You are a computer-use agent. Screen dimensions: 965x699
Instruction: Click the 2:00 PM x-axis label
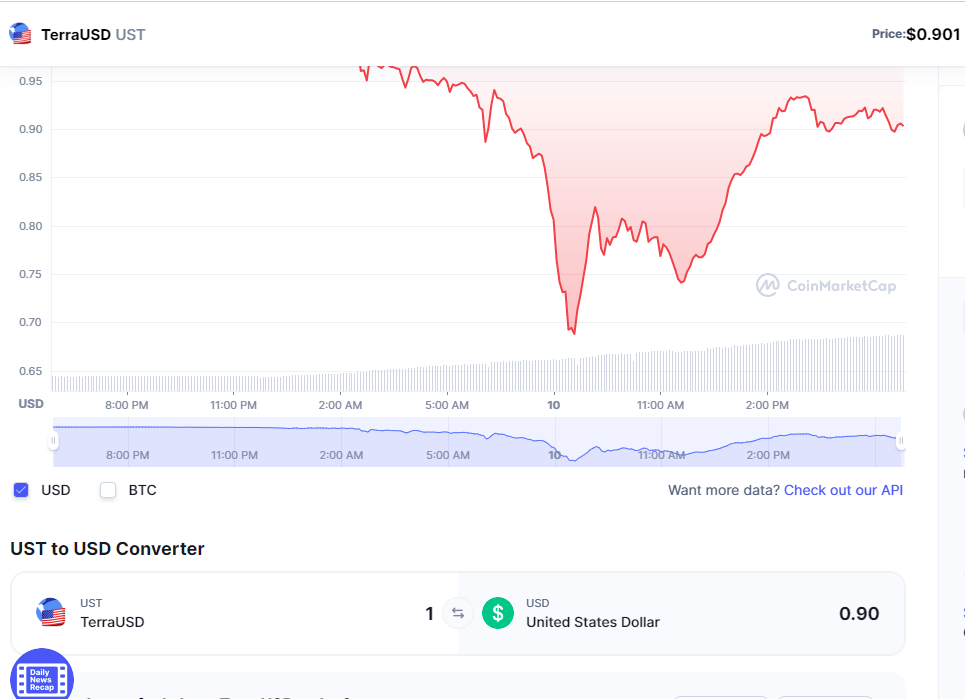[x=767, y=405]
